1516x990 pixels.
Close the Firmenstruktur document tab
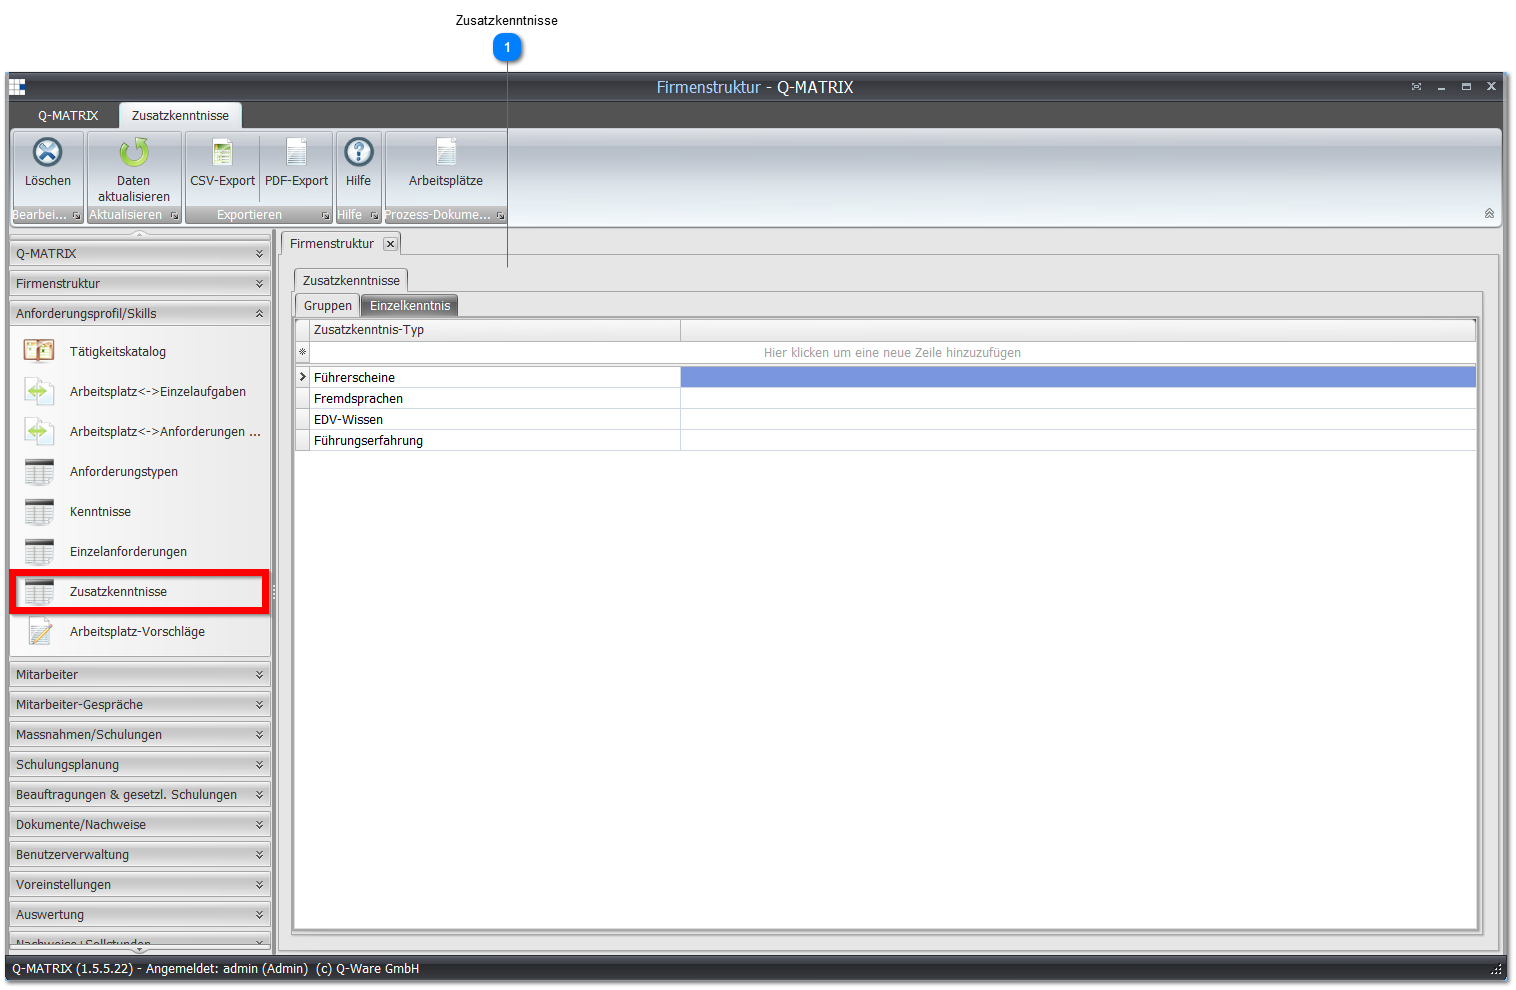pos(390,244)
